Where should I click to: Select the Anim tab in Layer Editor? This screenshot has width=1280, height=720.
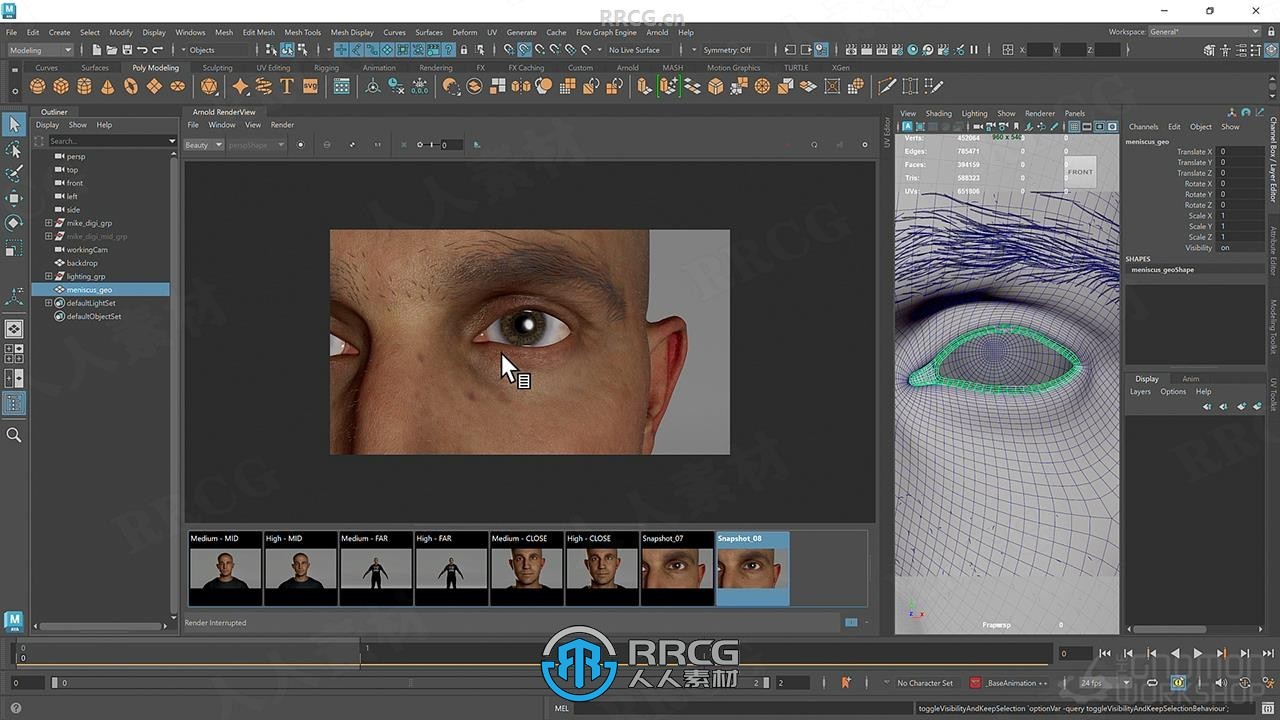coord(1190,379)
